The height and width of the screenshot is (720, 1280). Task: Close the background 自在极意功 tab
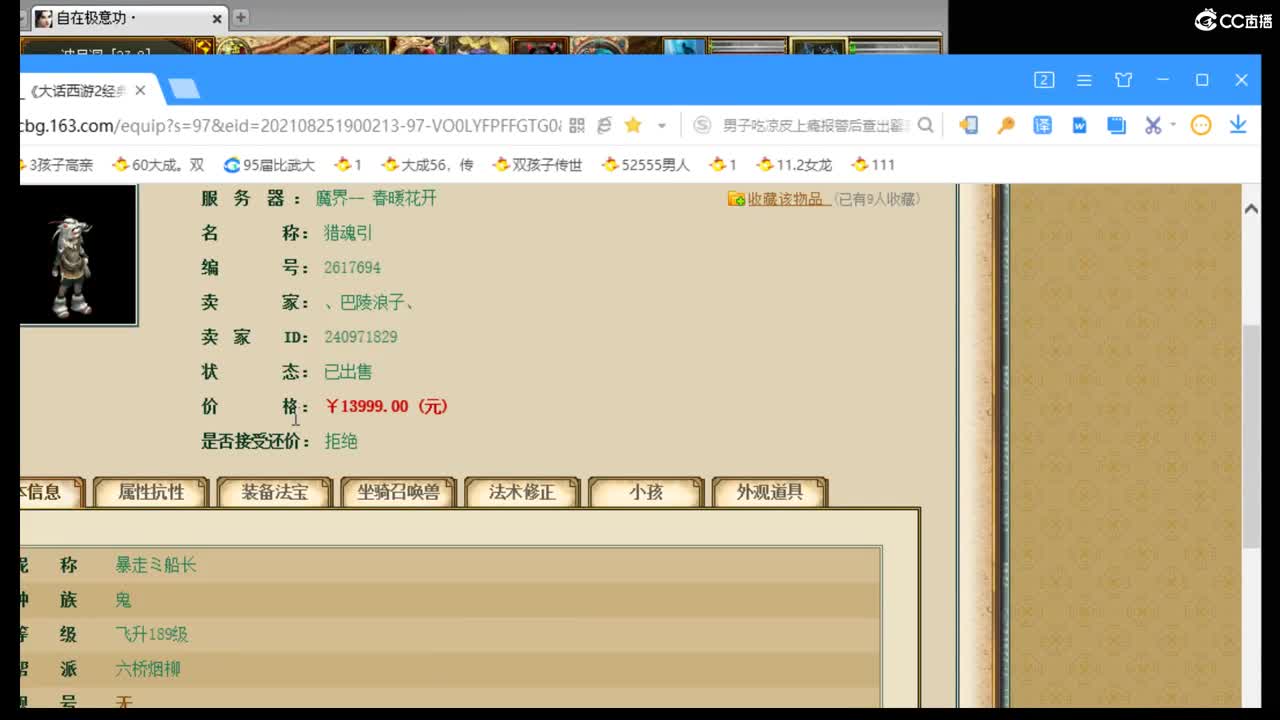tap(218, 18)
